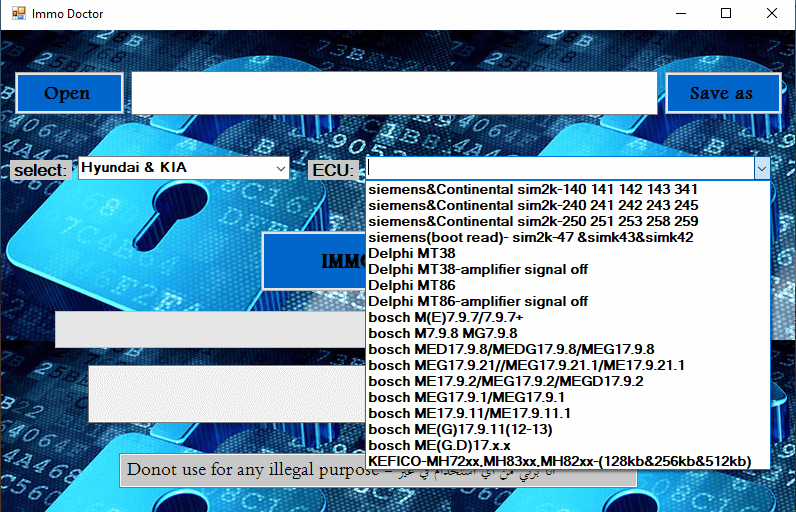The height and width of the screenshot is (512, 796).
Task: Select sim2k-140 141 142 143 341 option
Action: 533,189
